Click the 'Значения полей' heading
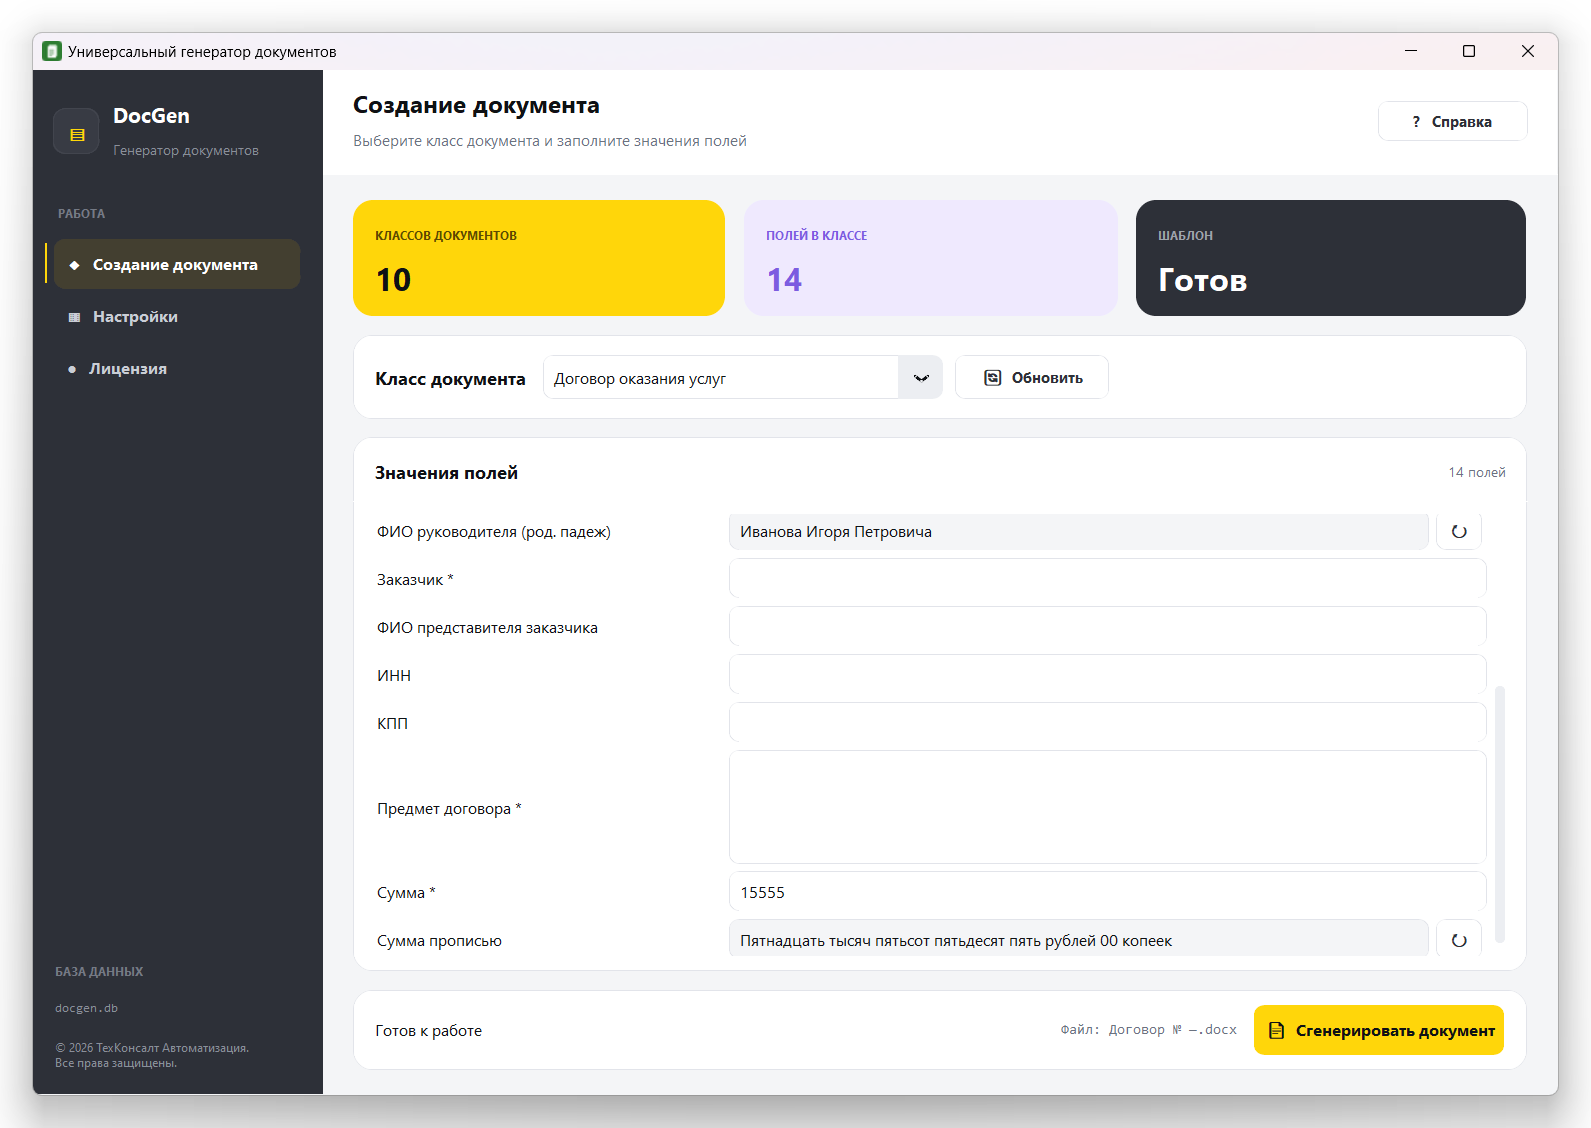Viewport: 1591px width, 1128px height. point(446,473)
